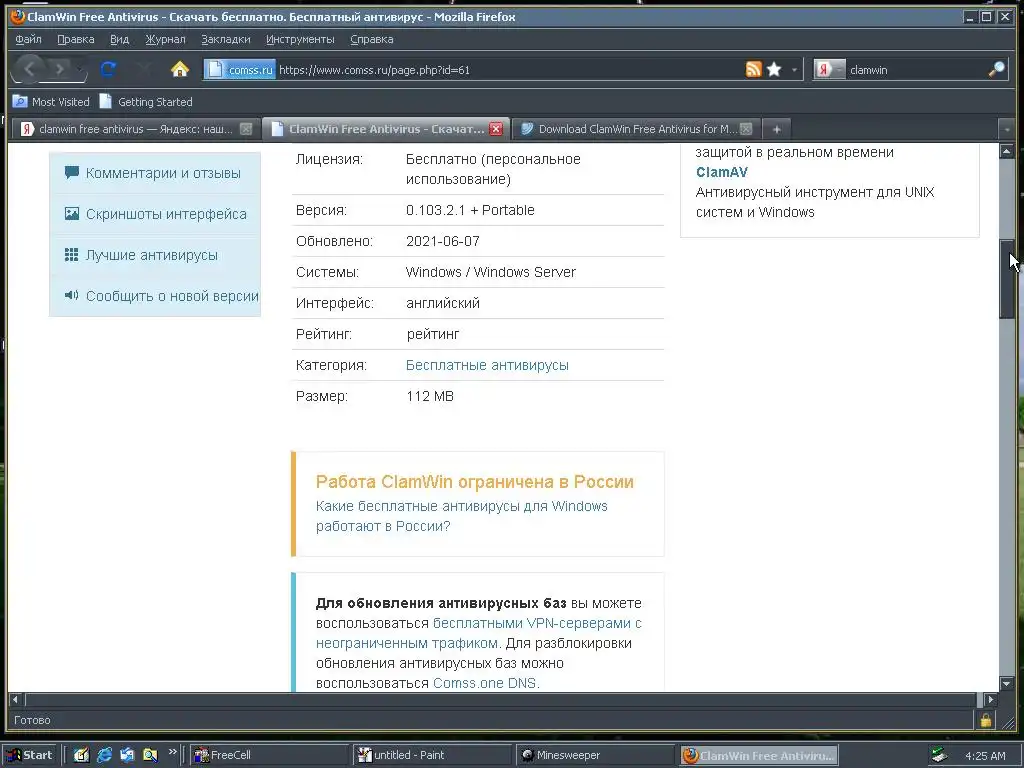Click the search magnifier icon
1024x768 pixels.
[x=996, y=69]
